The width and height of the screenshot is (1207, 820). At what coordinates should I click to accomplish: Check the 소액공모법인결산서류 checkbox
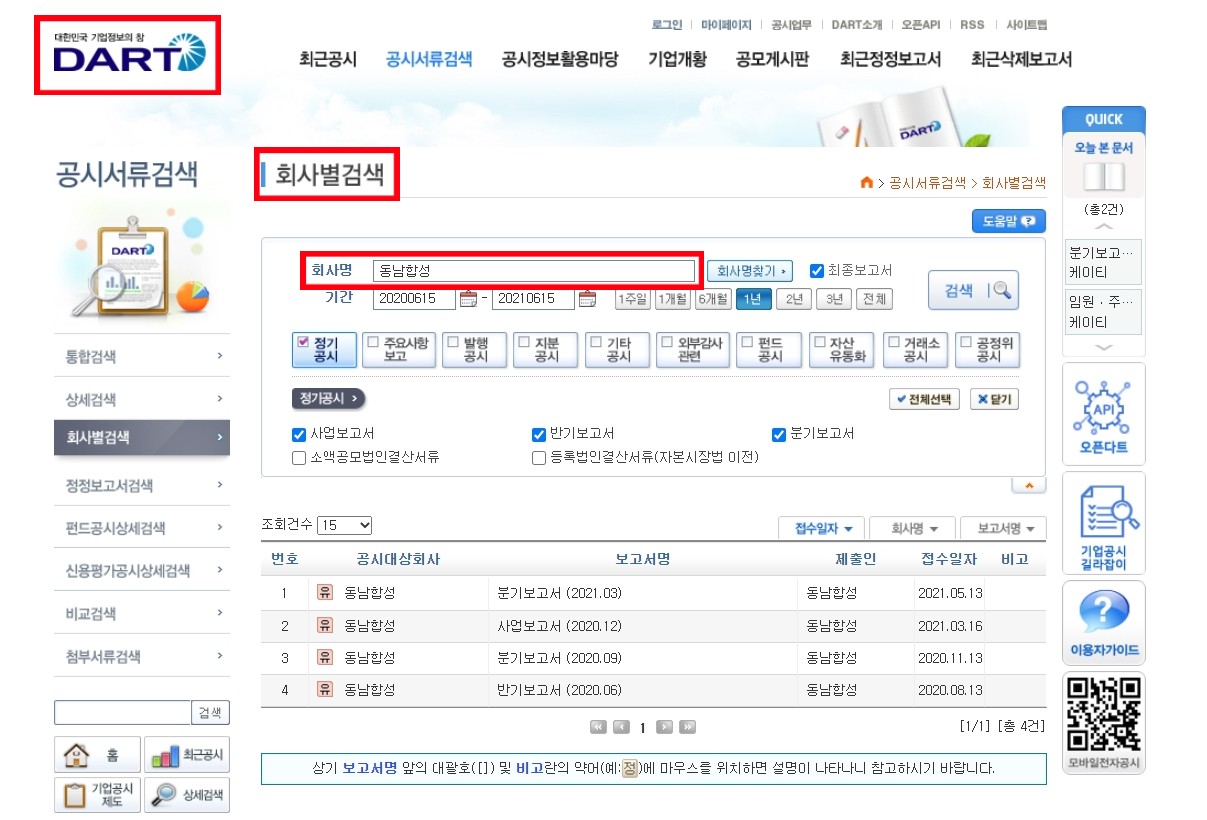(x=298, y=458)
